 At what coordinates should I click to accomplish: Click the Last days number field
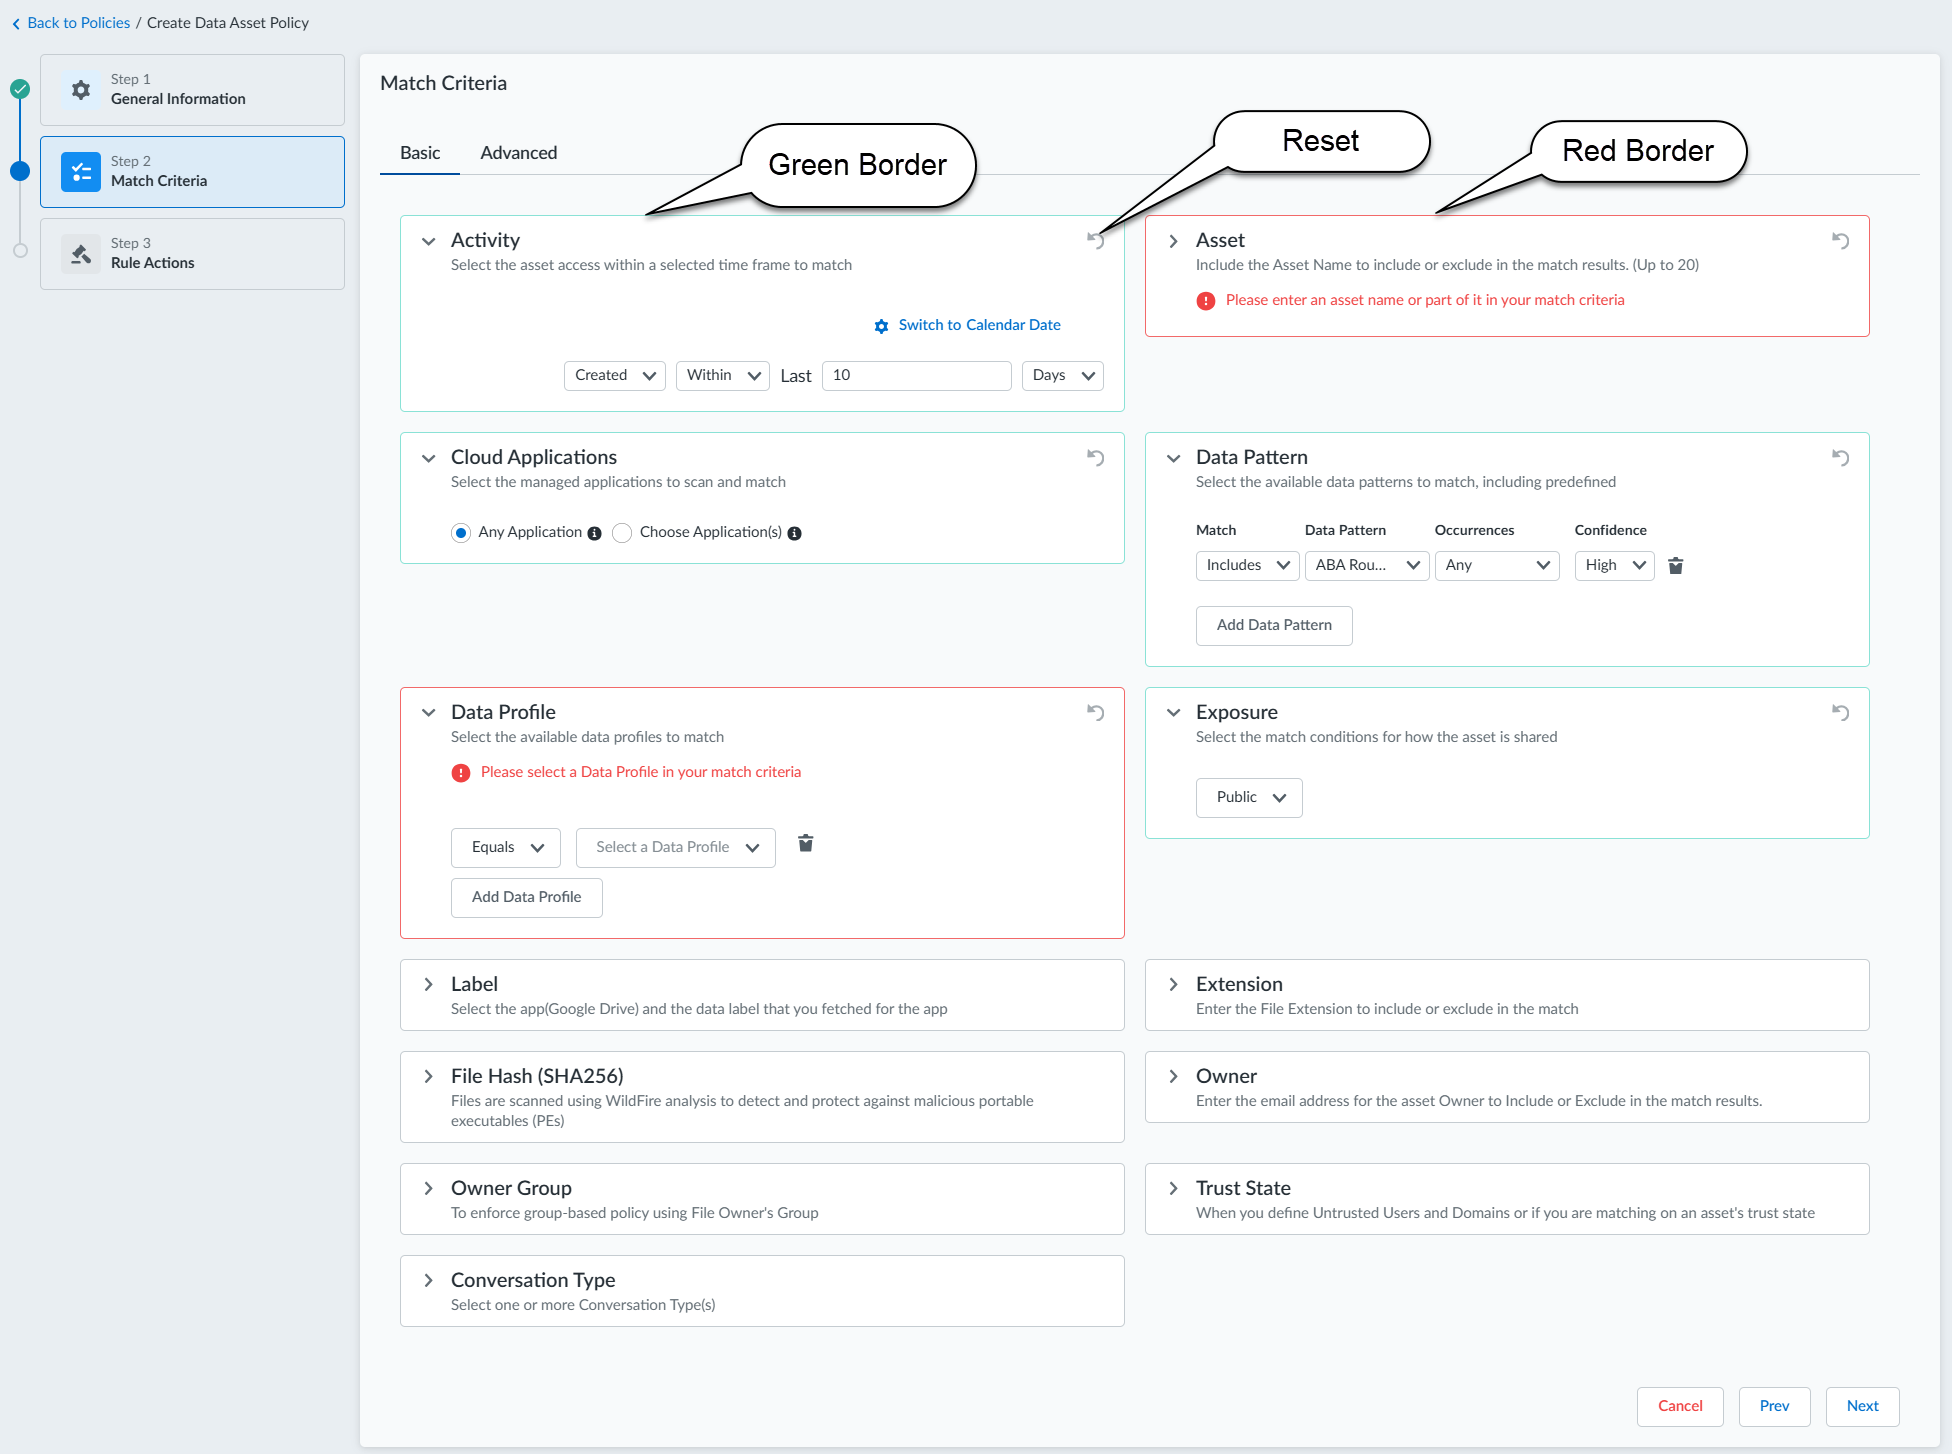tap(916, 375)
